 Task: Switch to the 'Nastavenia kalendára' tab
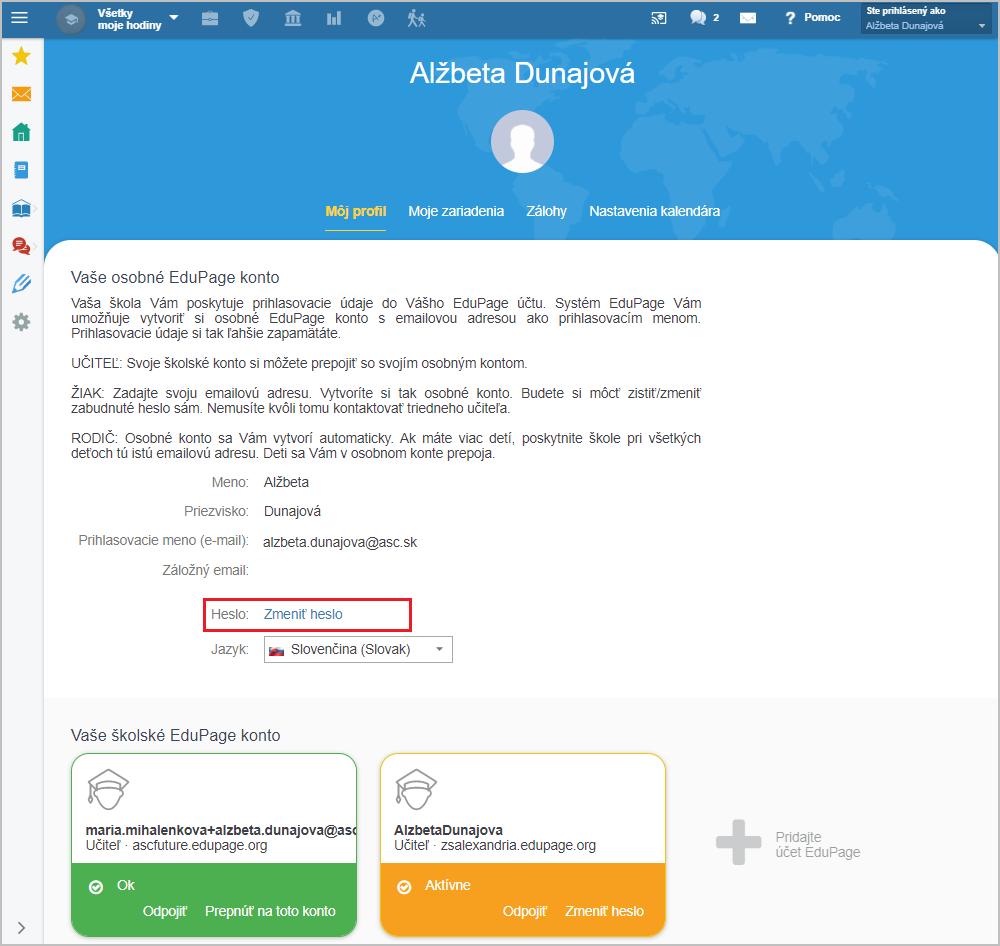(x=654, y=211)
